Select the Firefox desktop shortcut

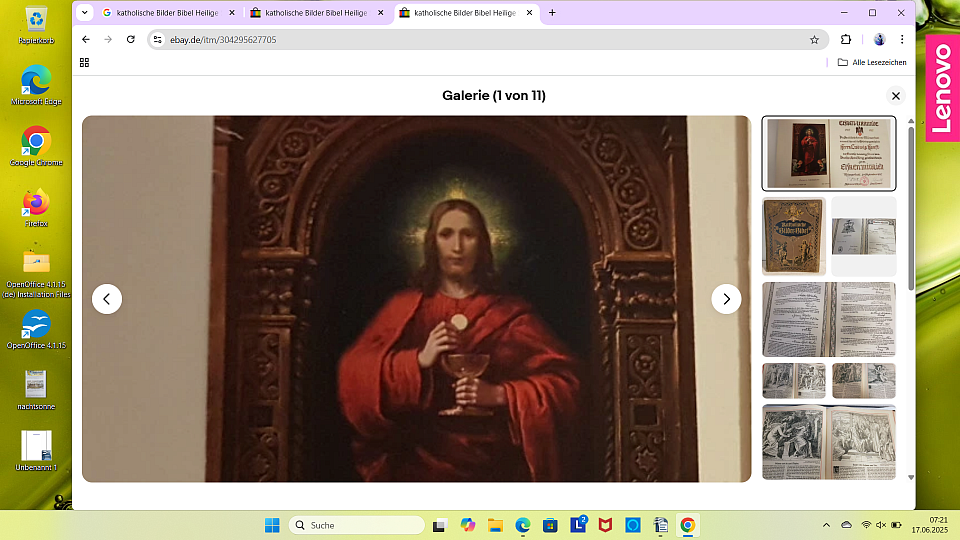[x=36, y=208]
